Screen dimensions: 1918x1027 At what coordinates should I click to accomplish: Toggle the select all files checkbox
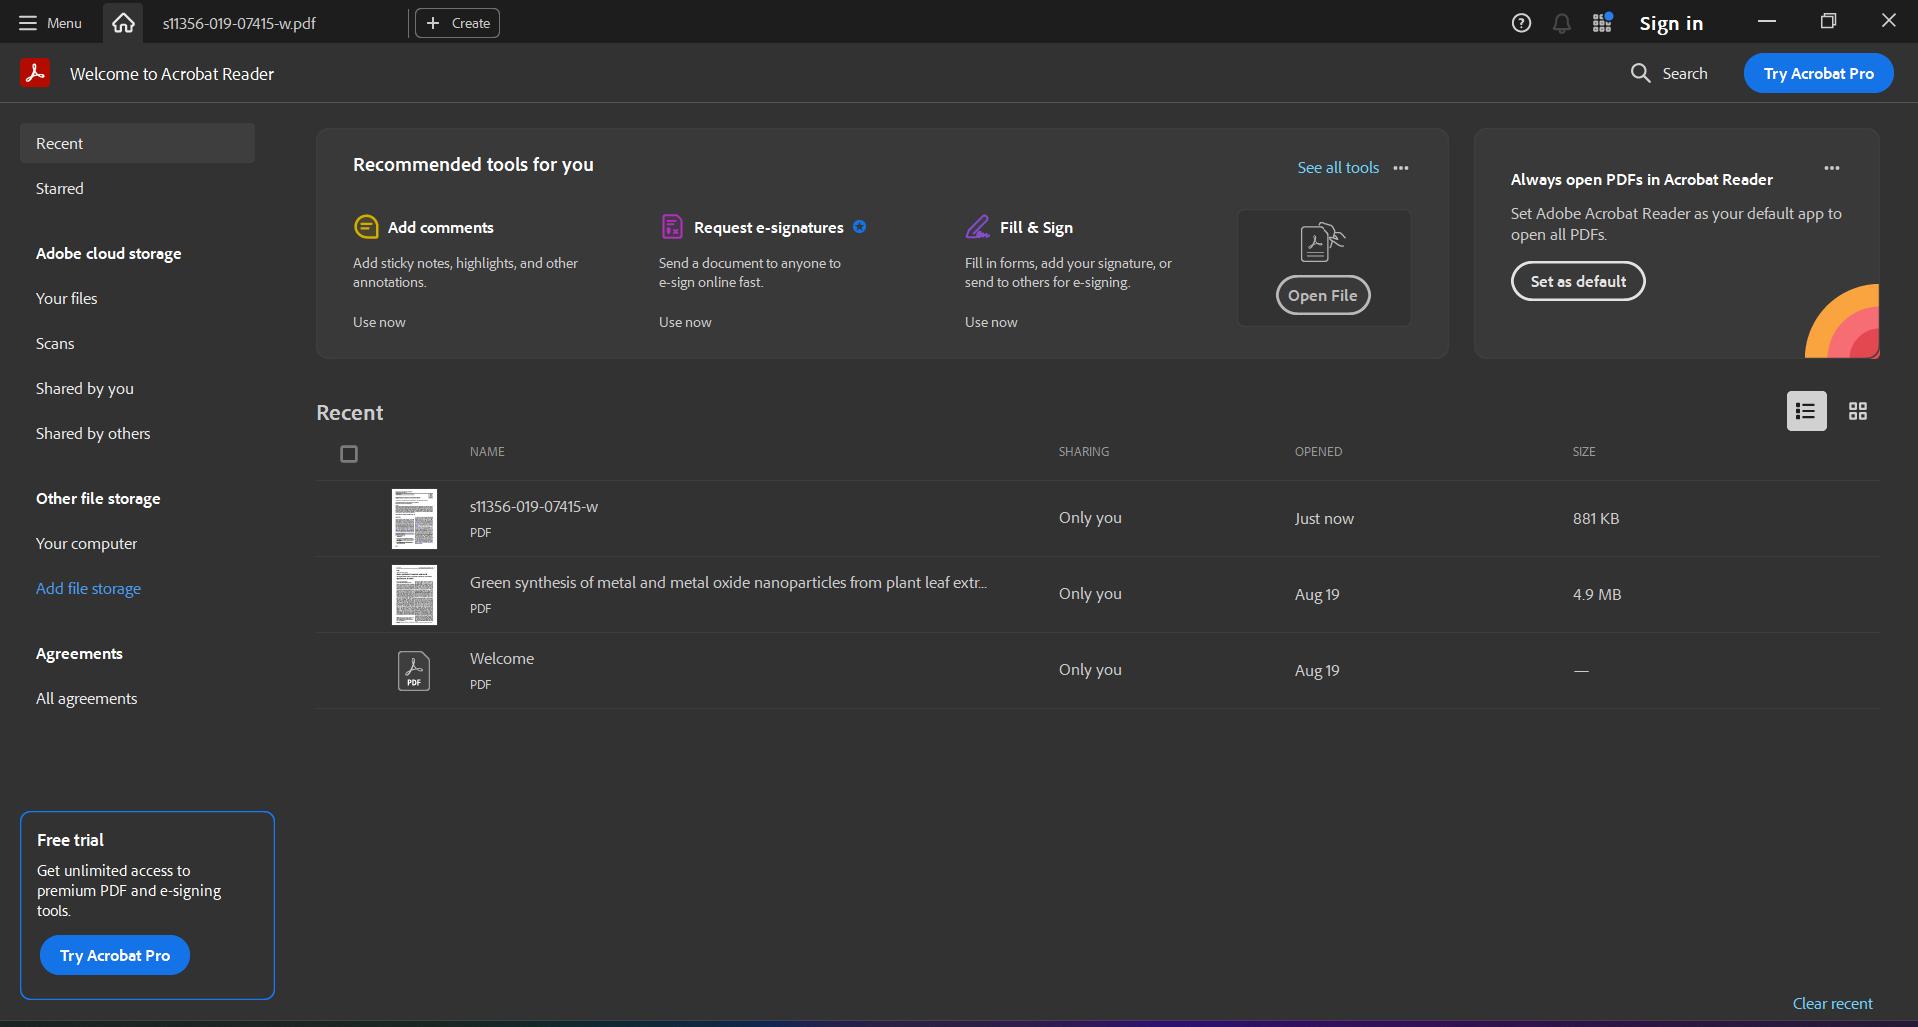point(349,454)
